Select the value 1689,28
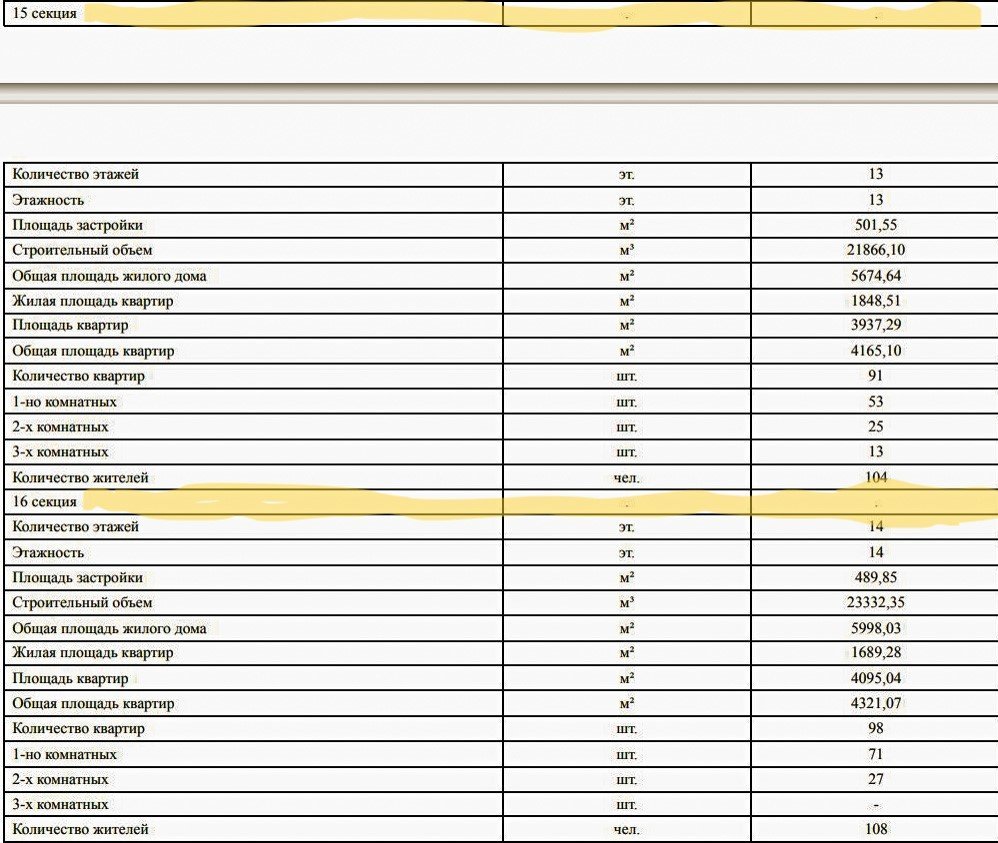 coord(876,653)
